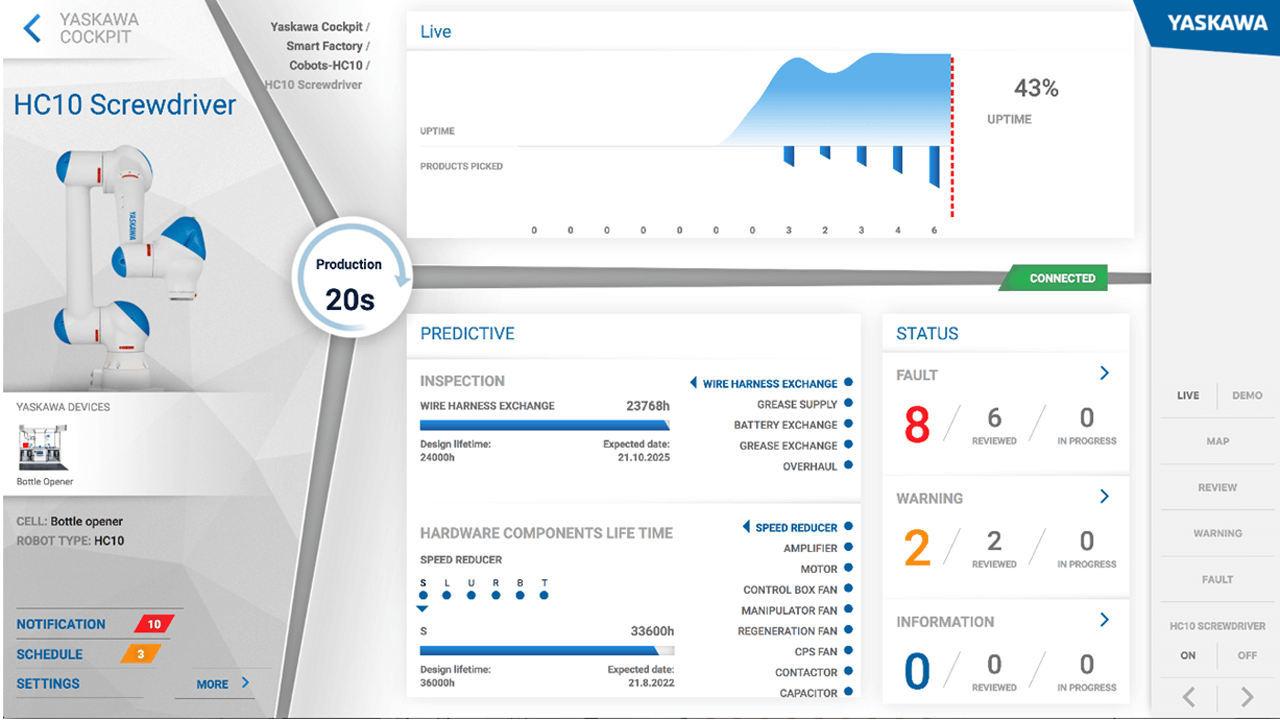
Task: Open MAP in right sidebar
Action: pyautogui.click(x=1218, y=441)
